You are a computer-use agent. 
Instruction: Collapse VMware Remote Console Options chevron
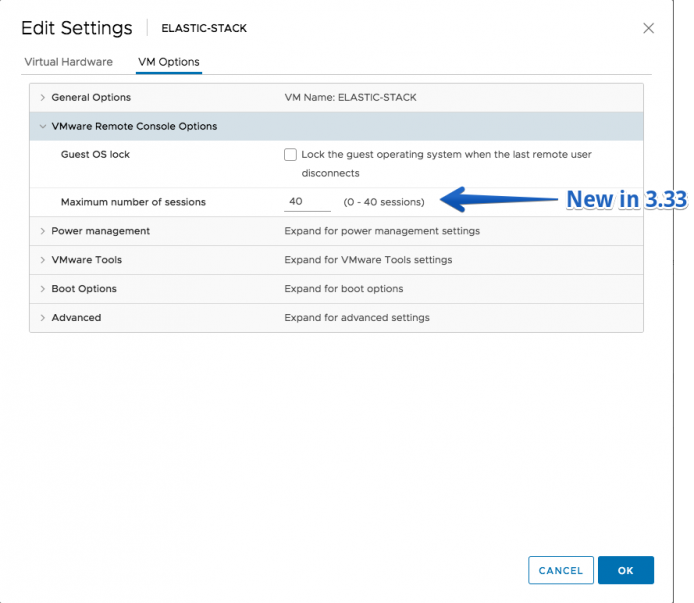(42, 127)
